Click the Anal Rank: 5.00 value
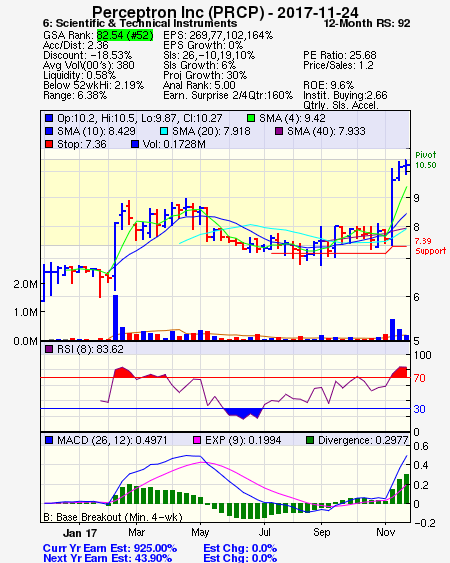Viewport: 450px width, 563px height. pyautogui.click(x=199, y=85)
